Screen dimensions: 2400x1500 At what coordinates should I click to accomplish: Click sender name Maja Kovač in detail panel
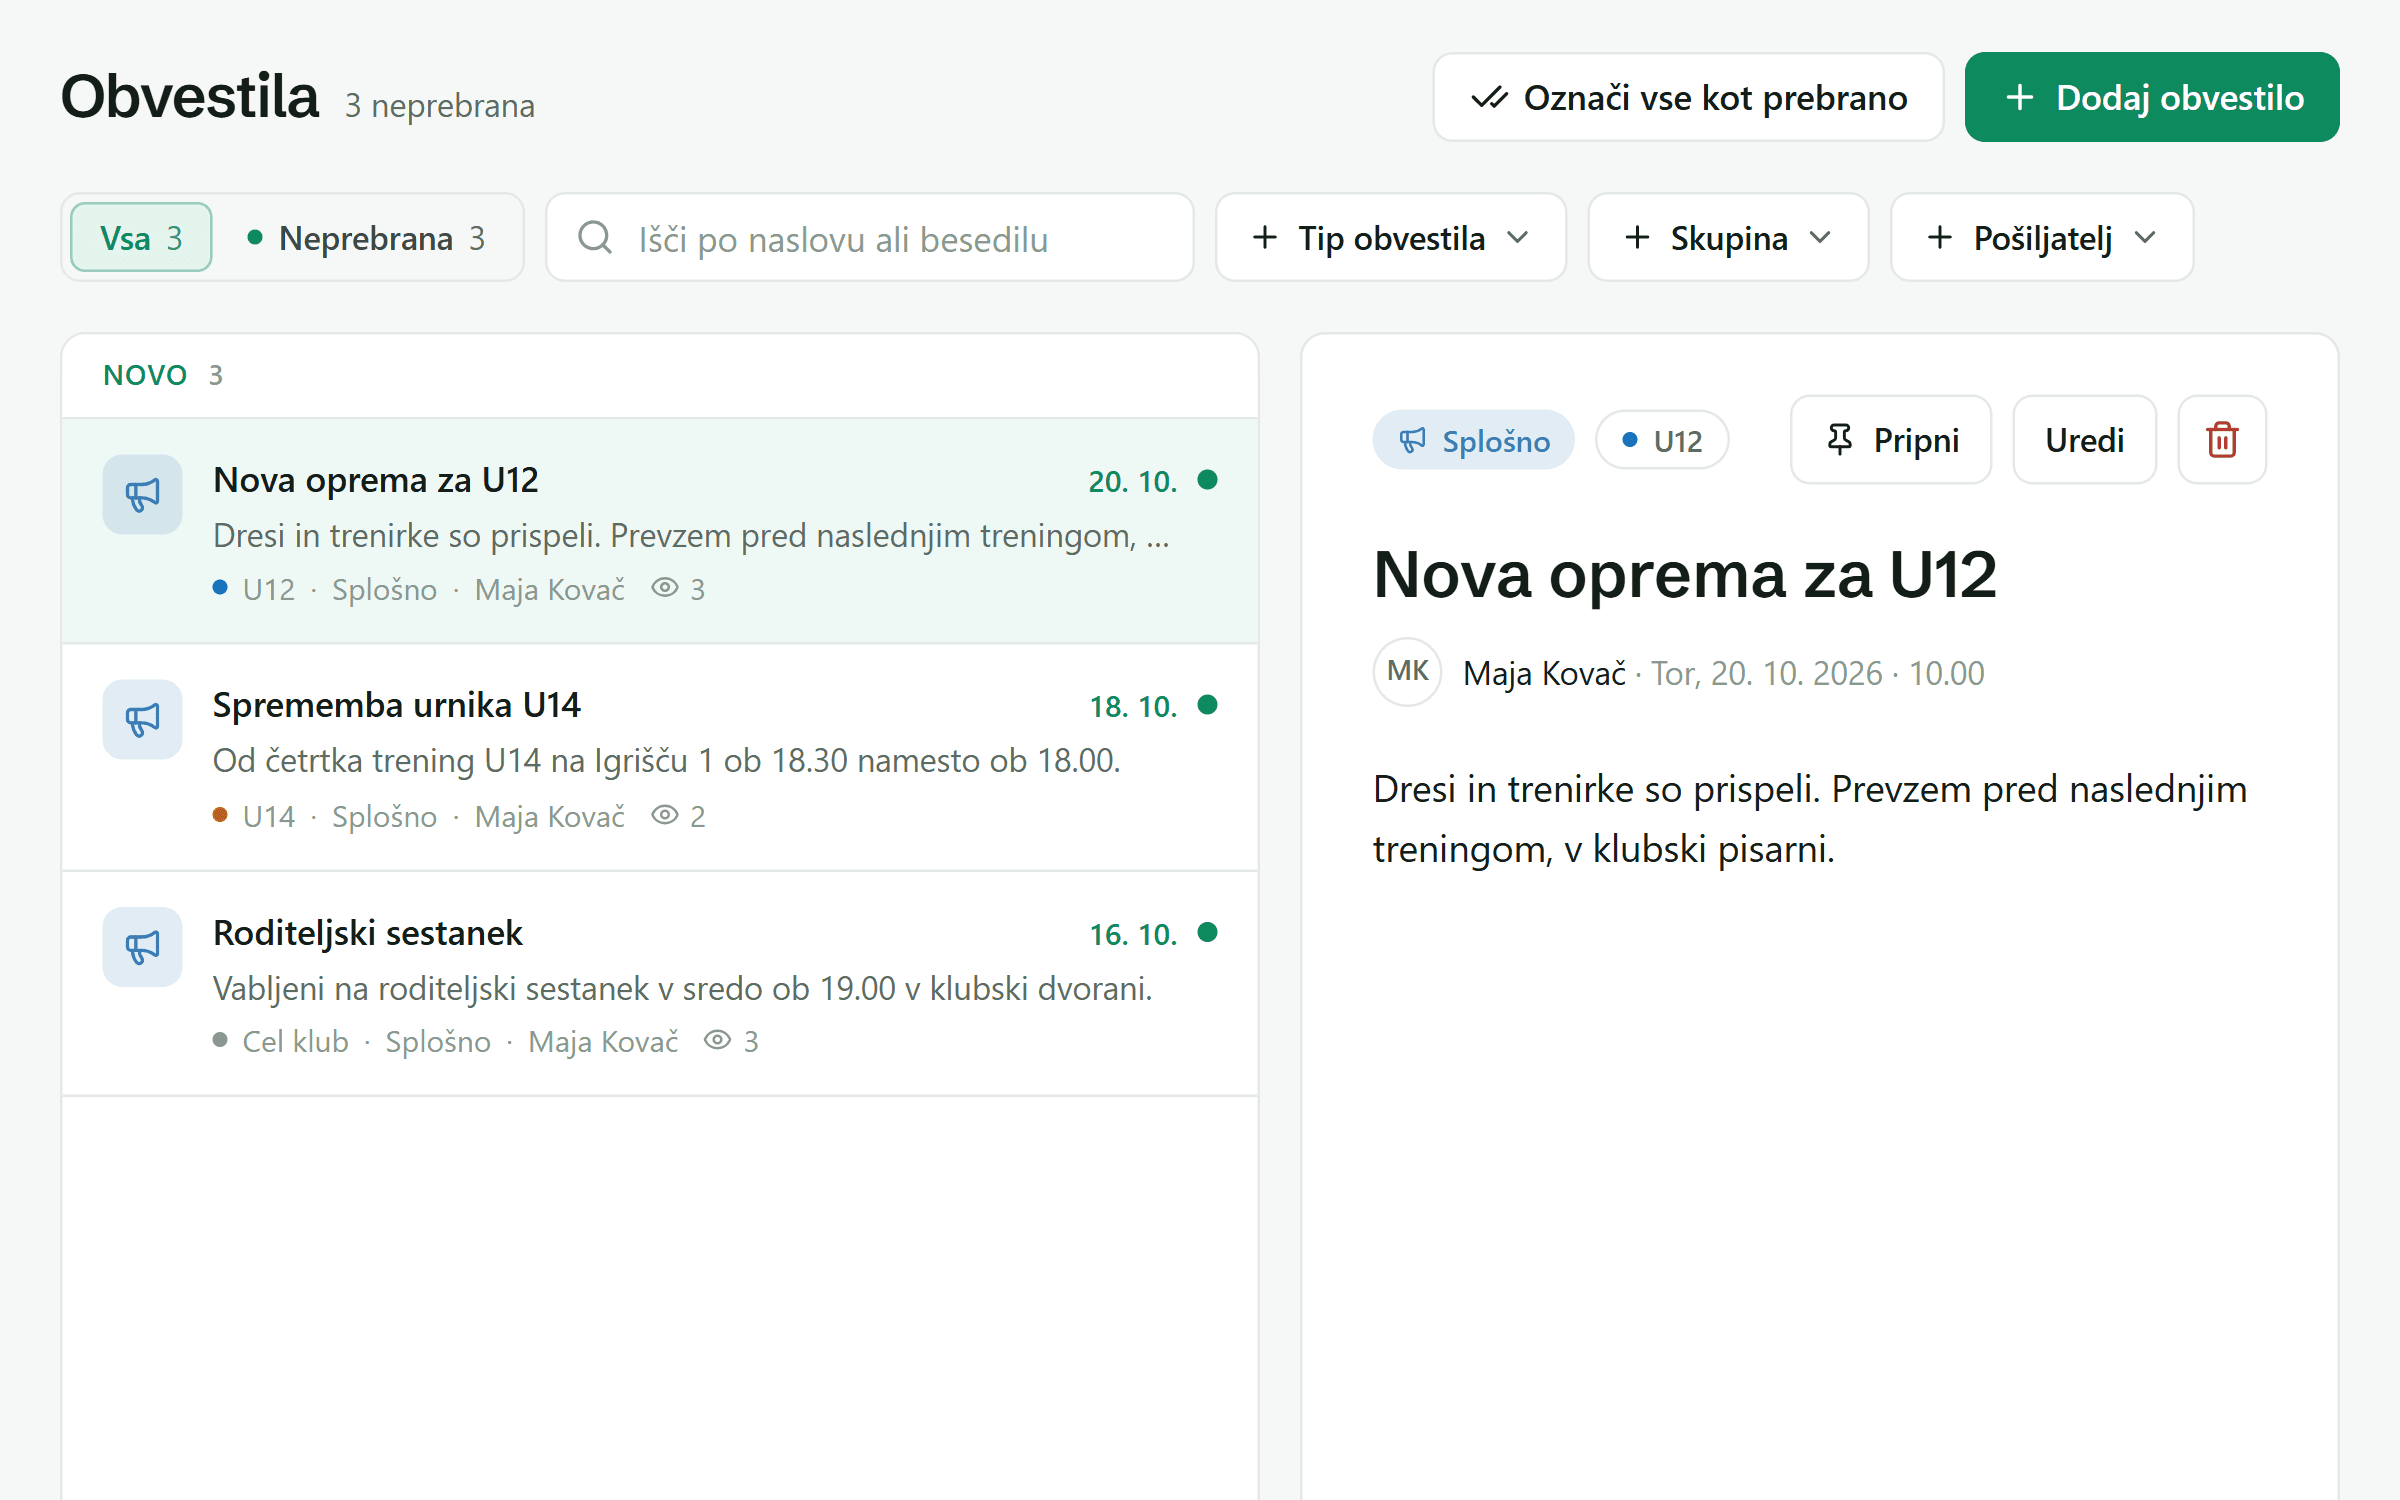click(1544, 673)
